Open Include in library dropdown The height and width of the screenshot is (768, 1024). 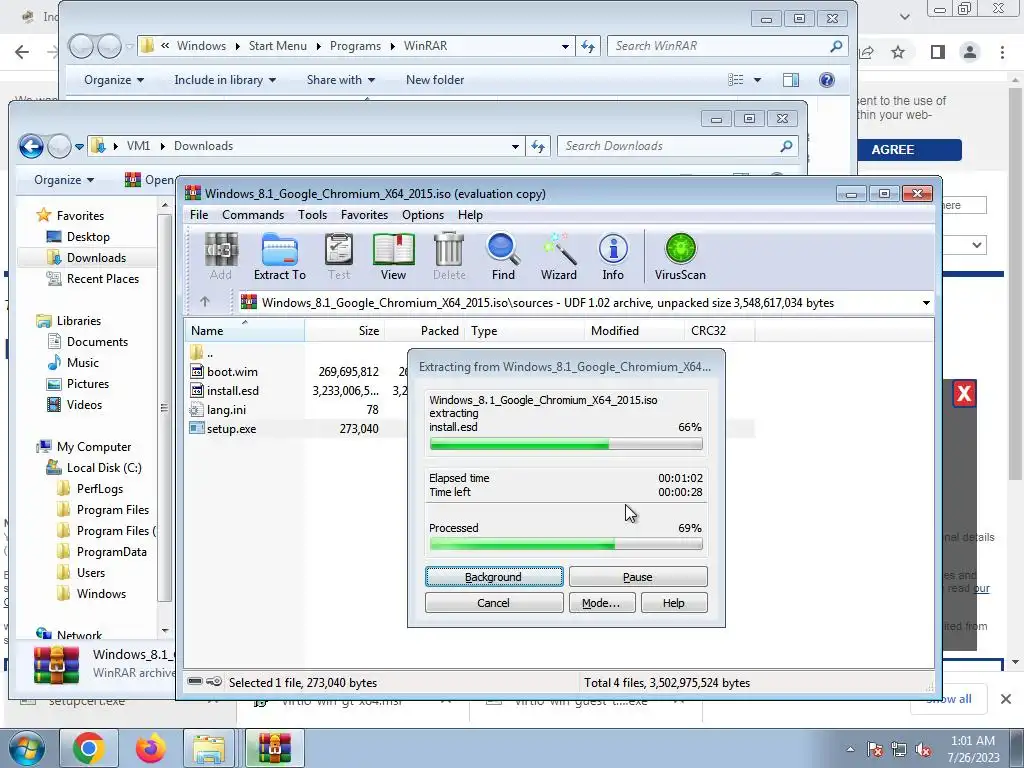225,80
